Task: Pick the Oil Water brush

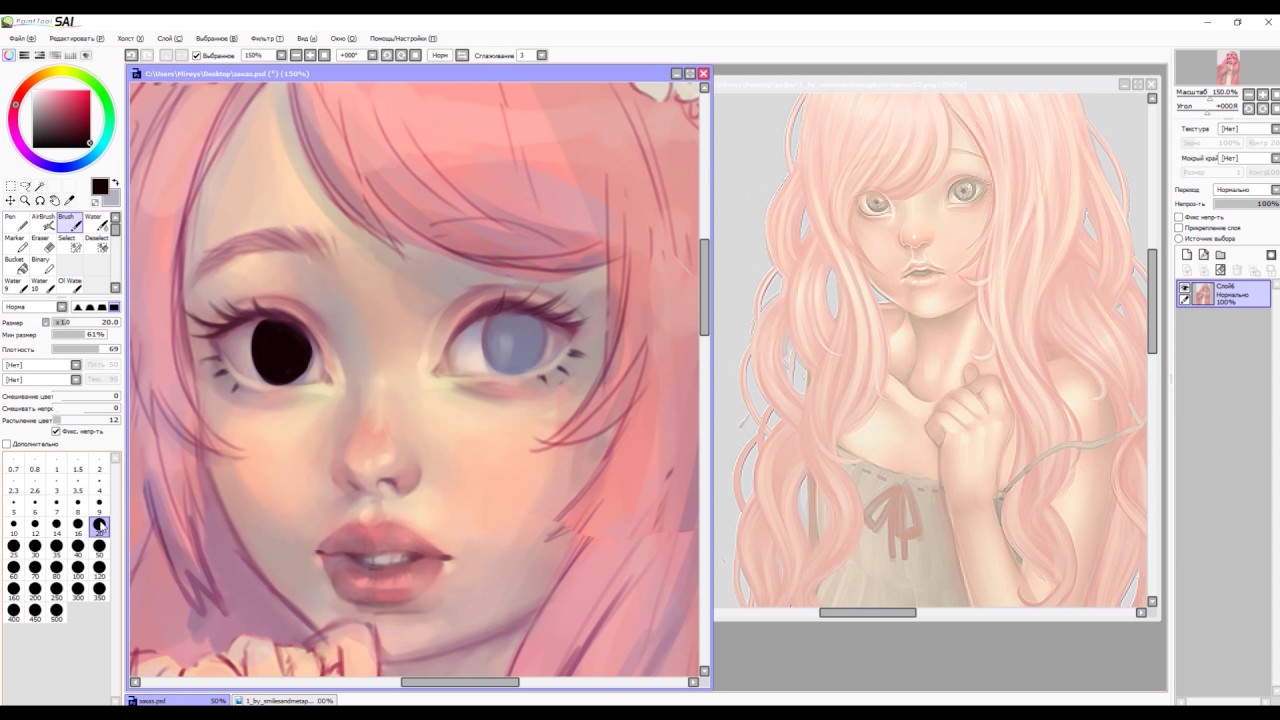Action: pos(69,286)
